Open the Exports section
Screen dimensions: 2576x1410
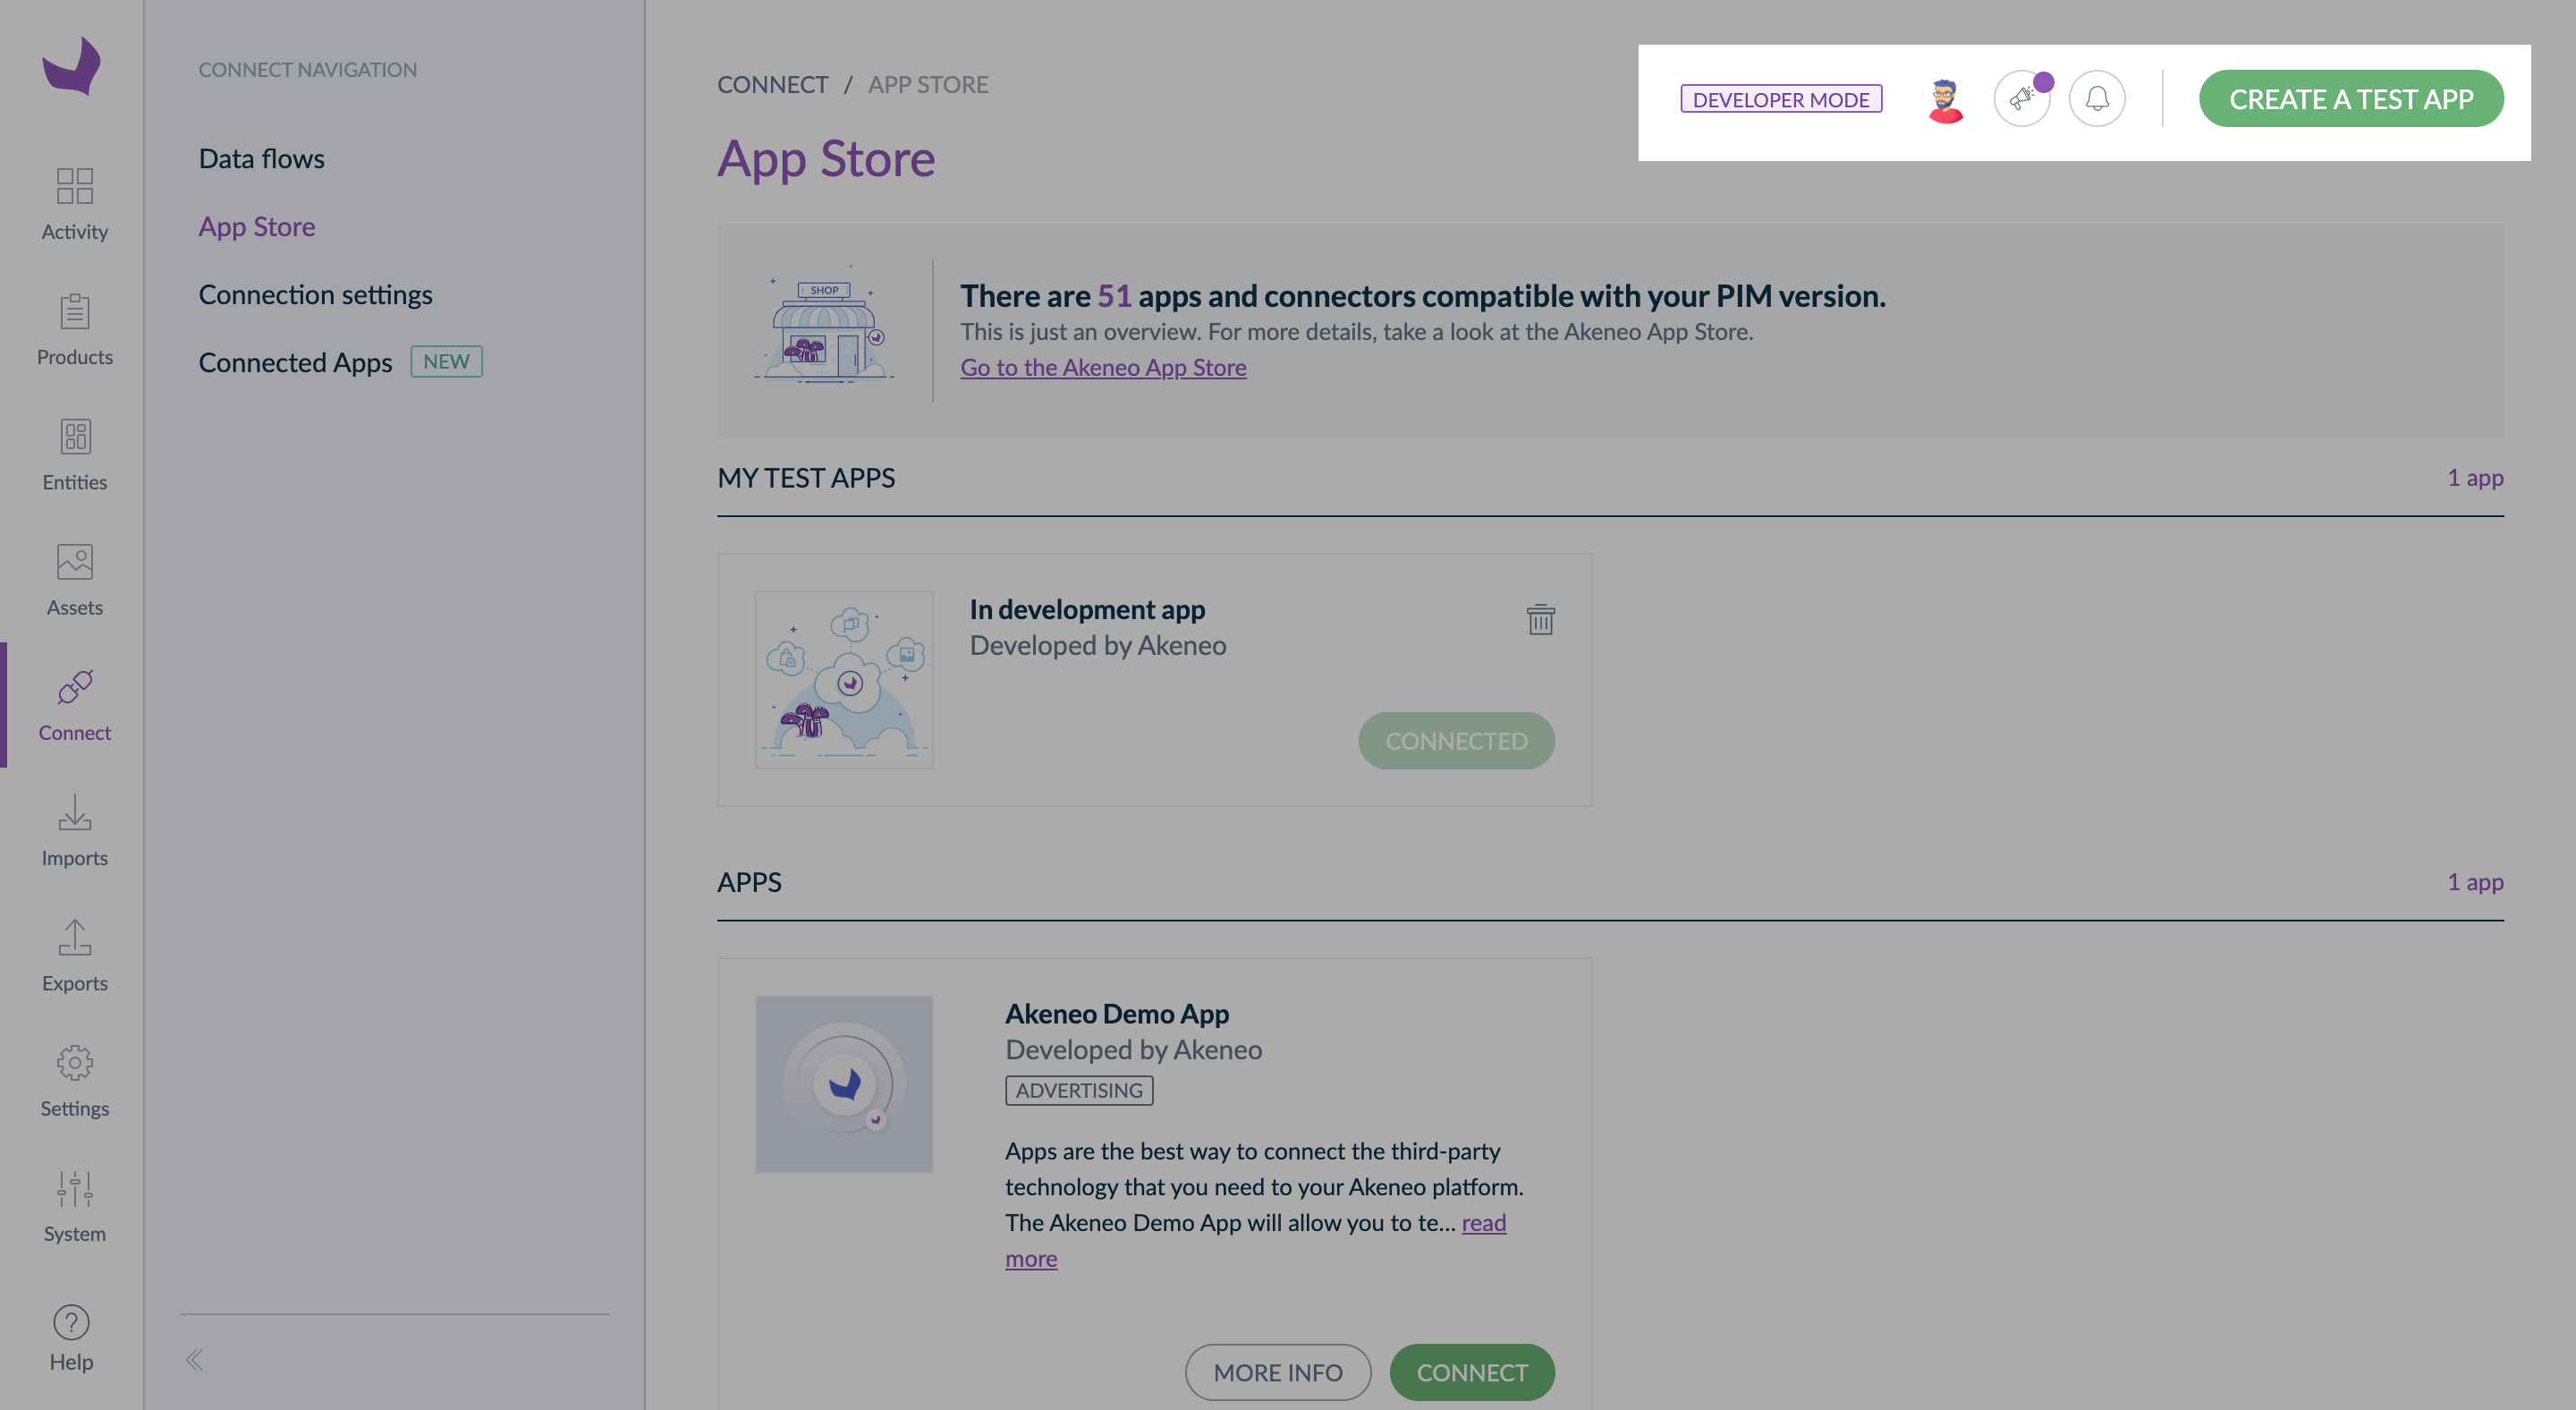point(74,956)
